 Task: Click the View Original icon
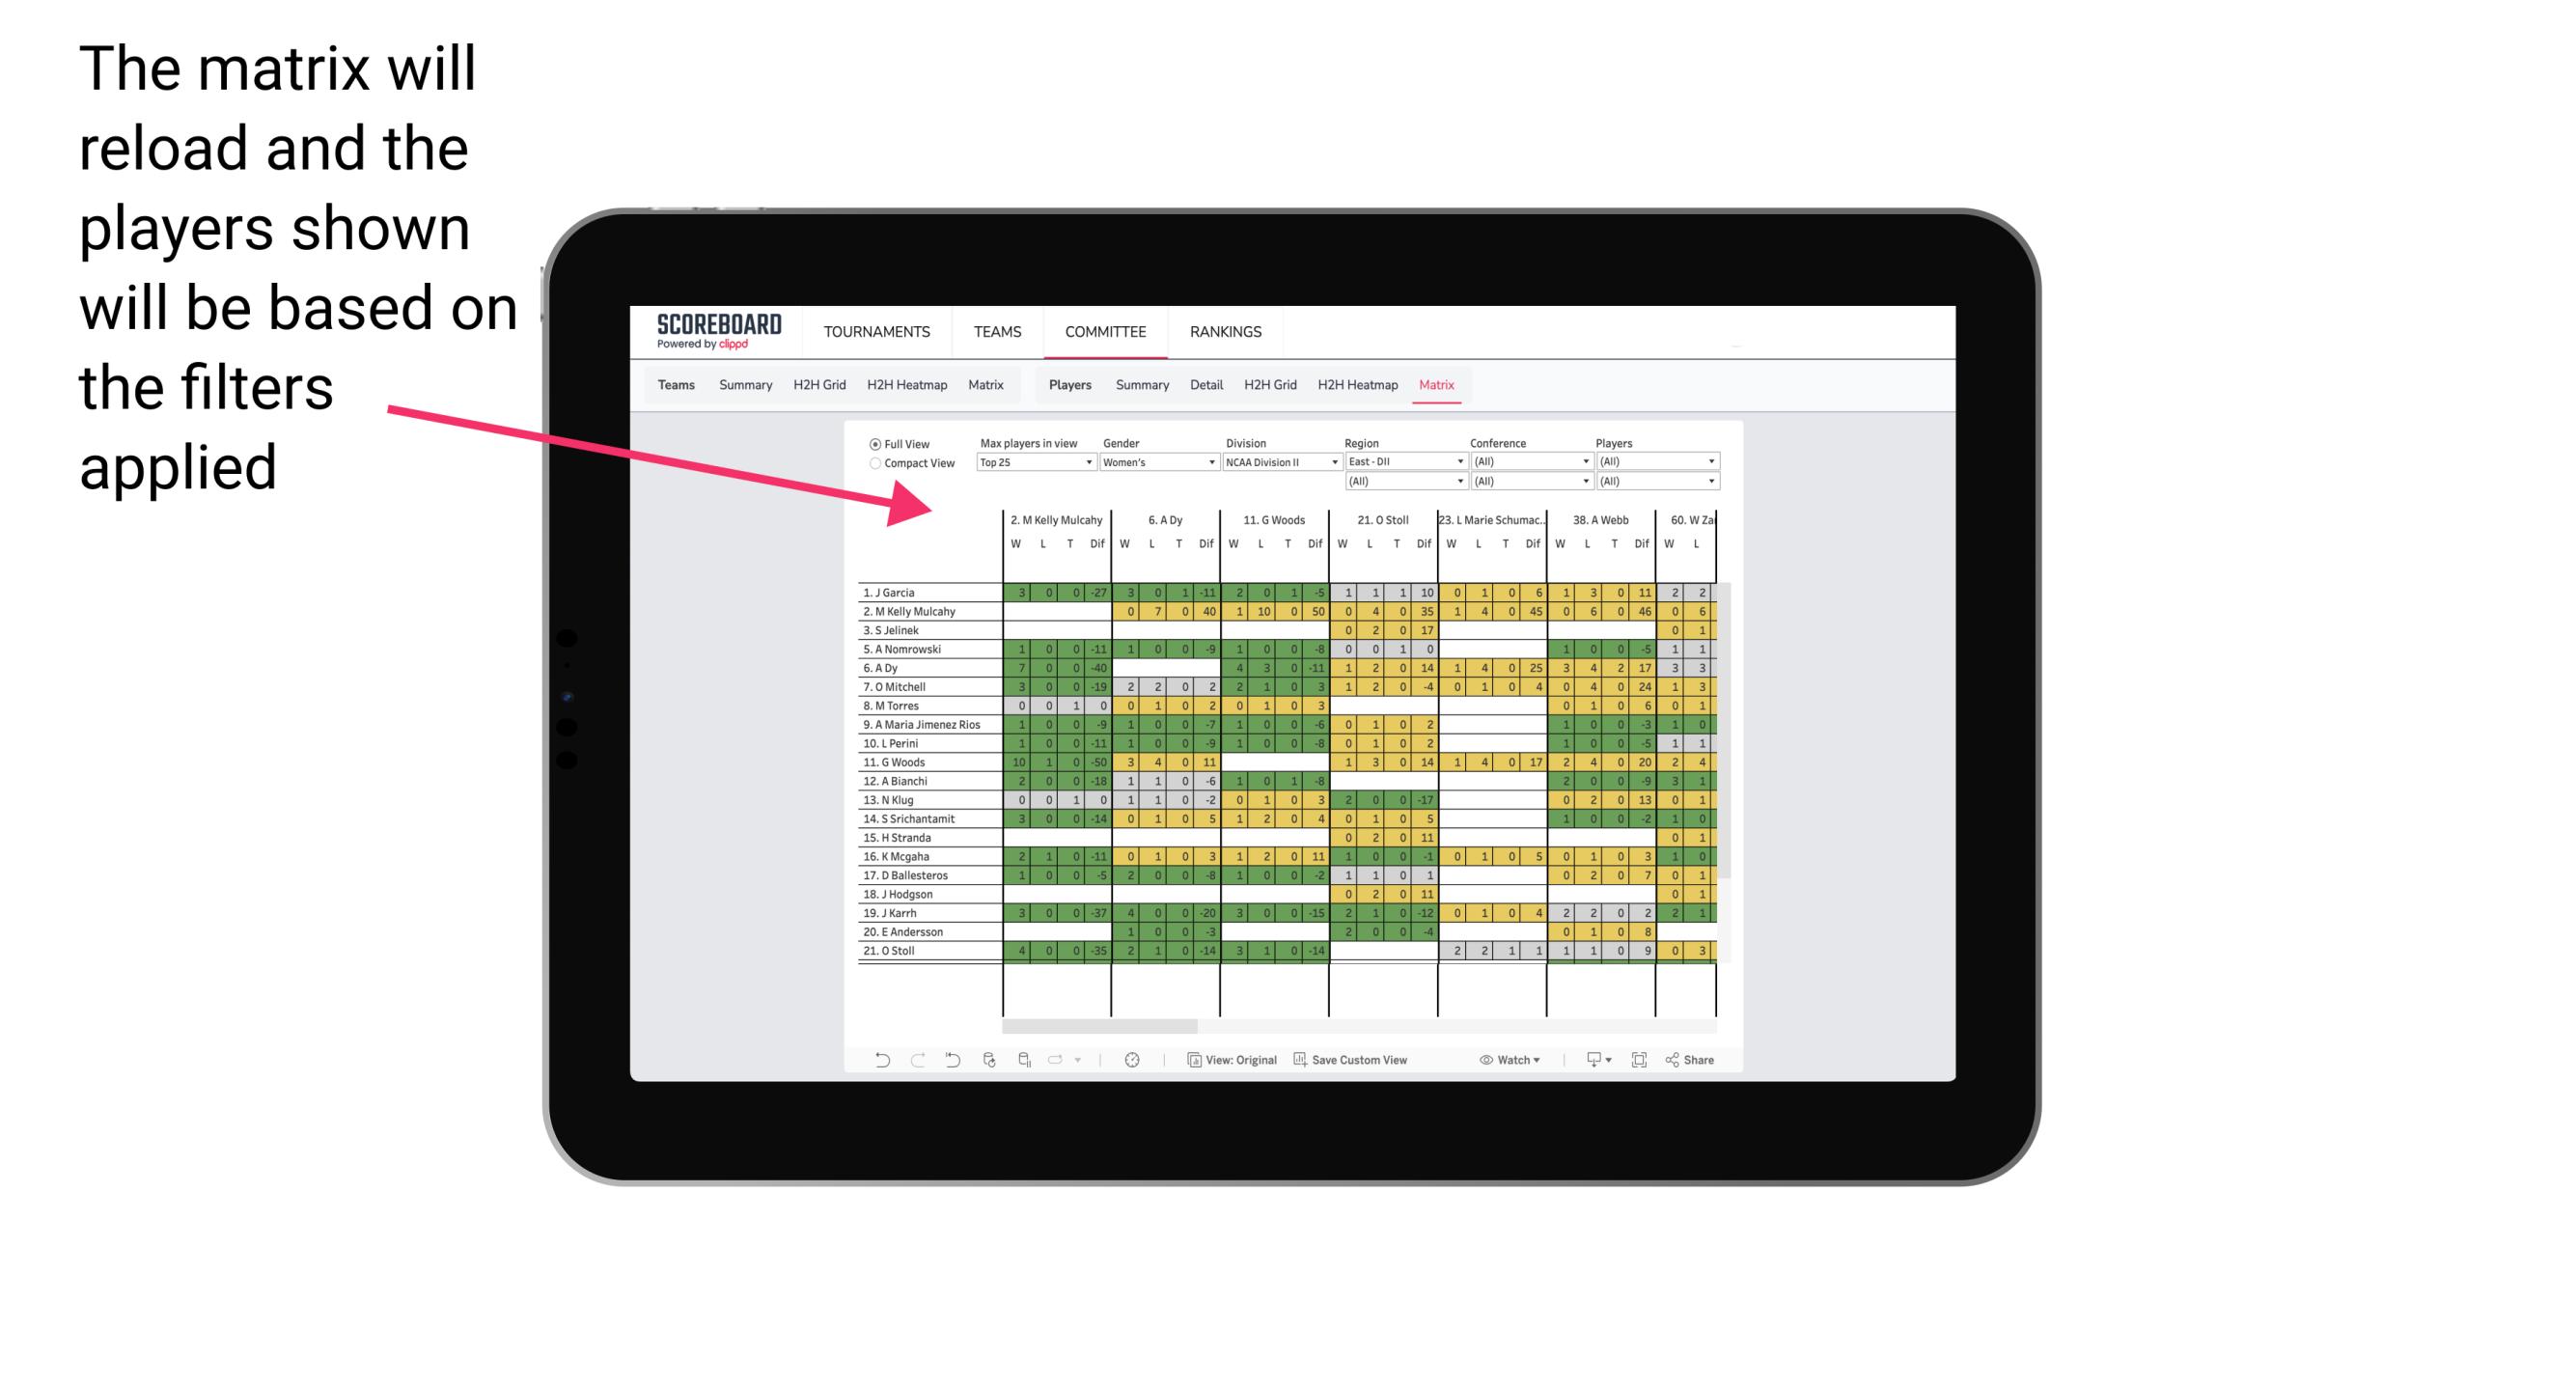tap(1189, 1062)
